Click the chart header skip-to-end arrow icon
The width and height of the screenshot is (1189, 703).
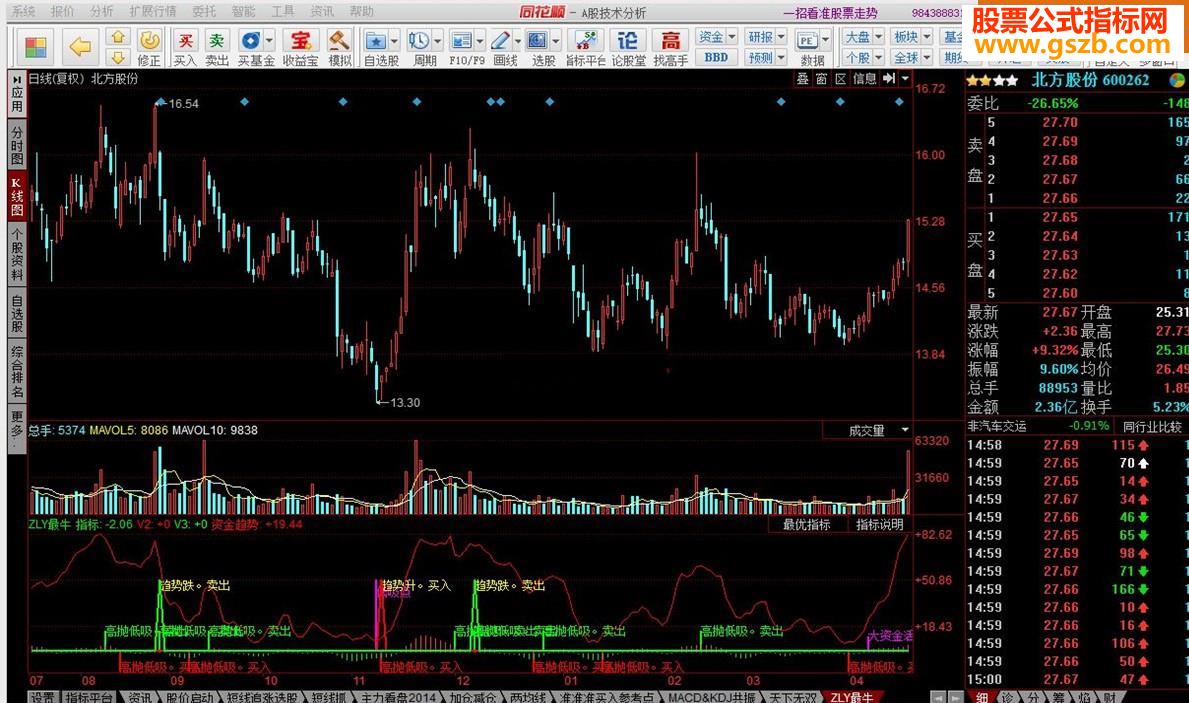(x=889, y=78)
